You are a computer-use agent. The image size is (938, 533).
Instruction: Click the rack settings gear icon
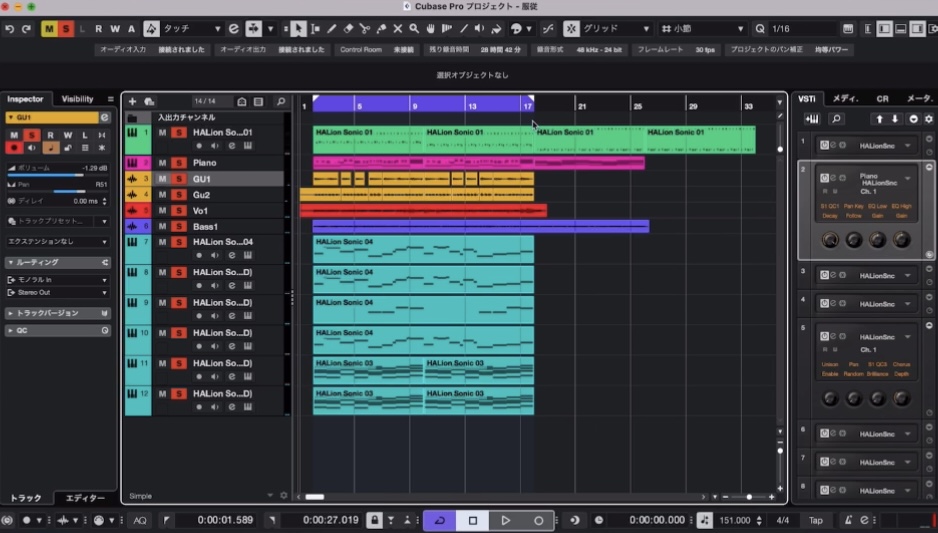928,119
